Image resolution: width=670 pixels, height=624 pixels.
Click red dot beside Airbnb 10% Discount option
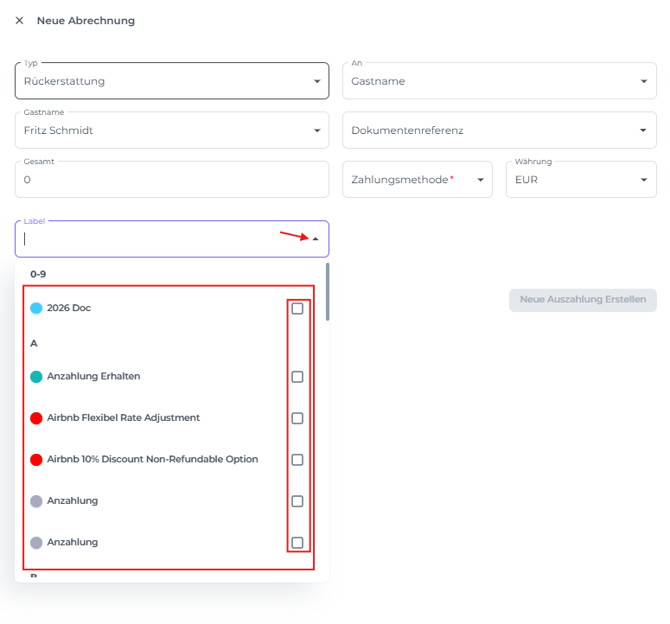pos(36,460)
